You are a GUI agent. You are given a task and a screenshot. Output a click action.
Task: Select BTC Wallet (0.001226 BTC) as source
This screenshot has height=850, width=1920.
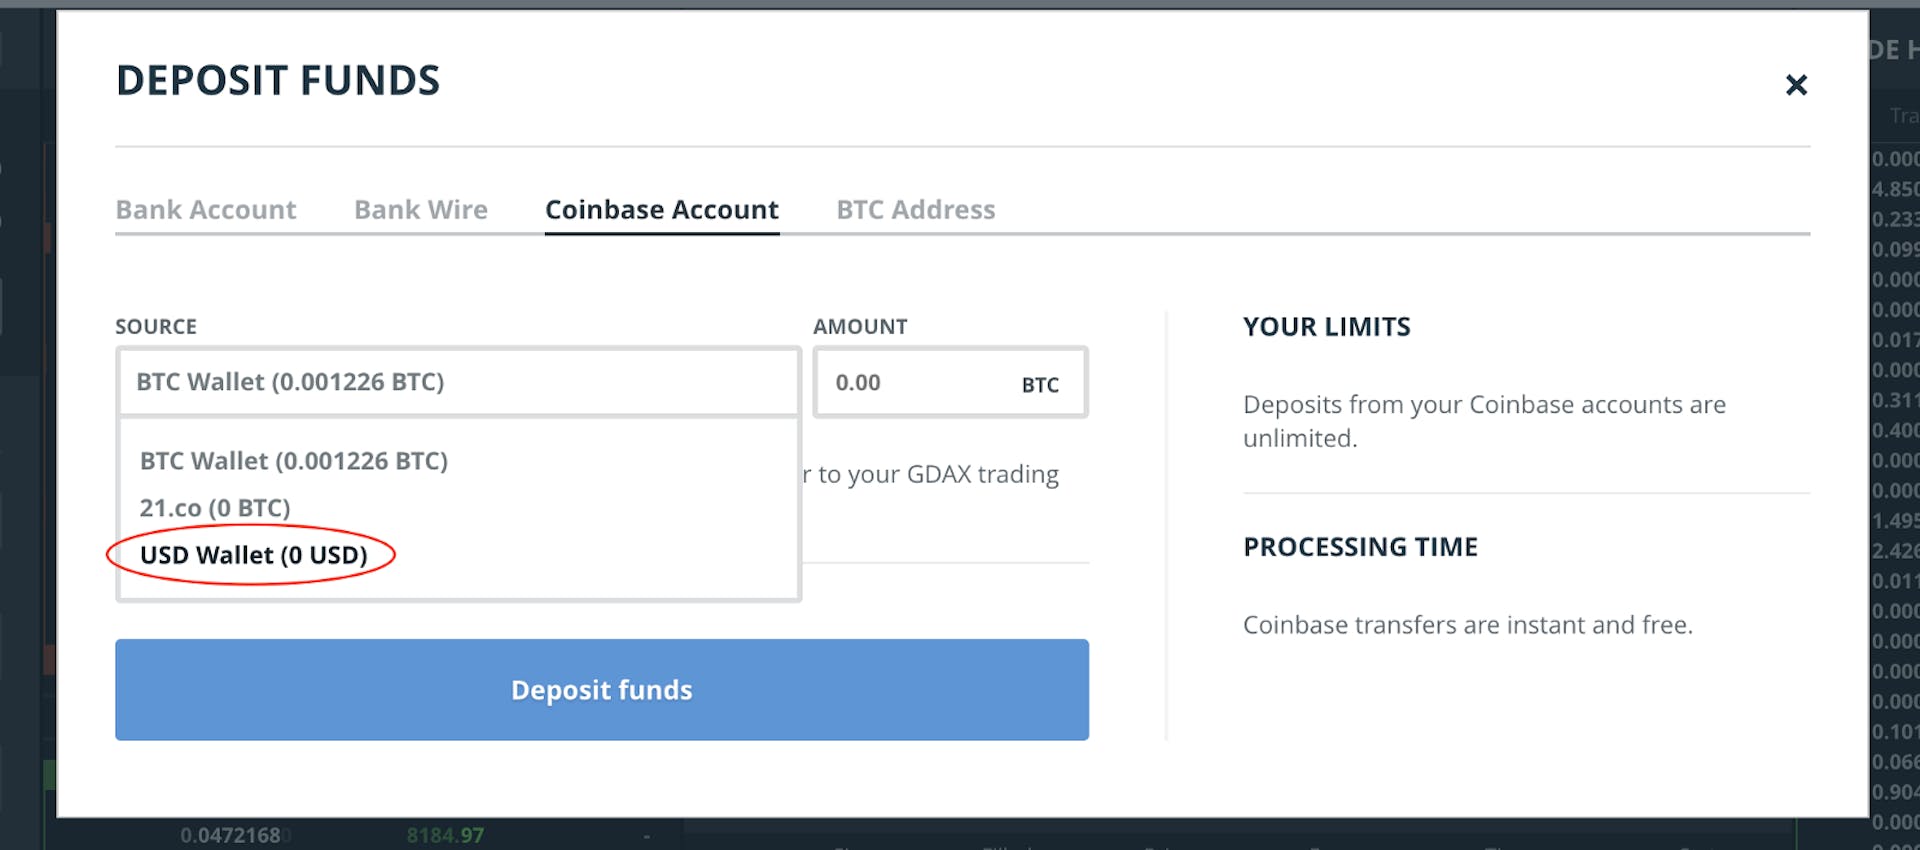[x=293, y=461]
